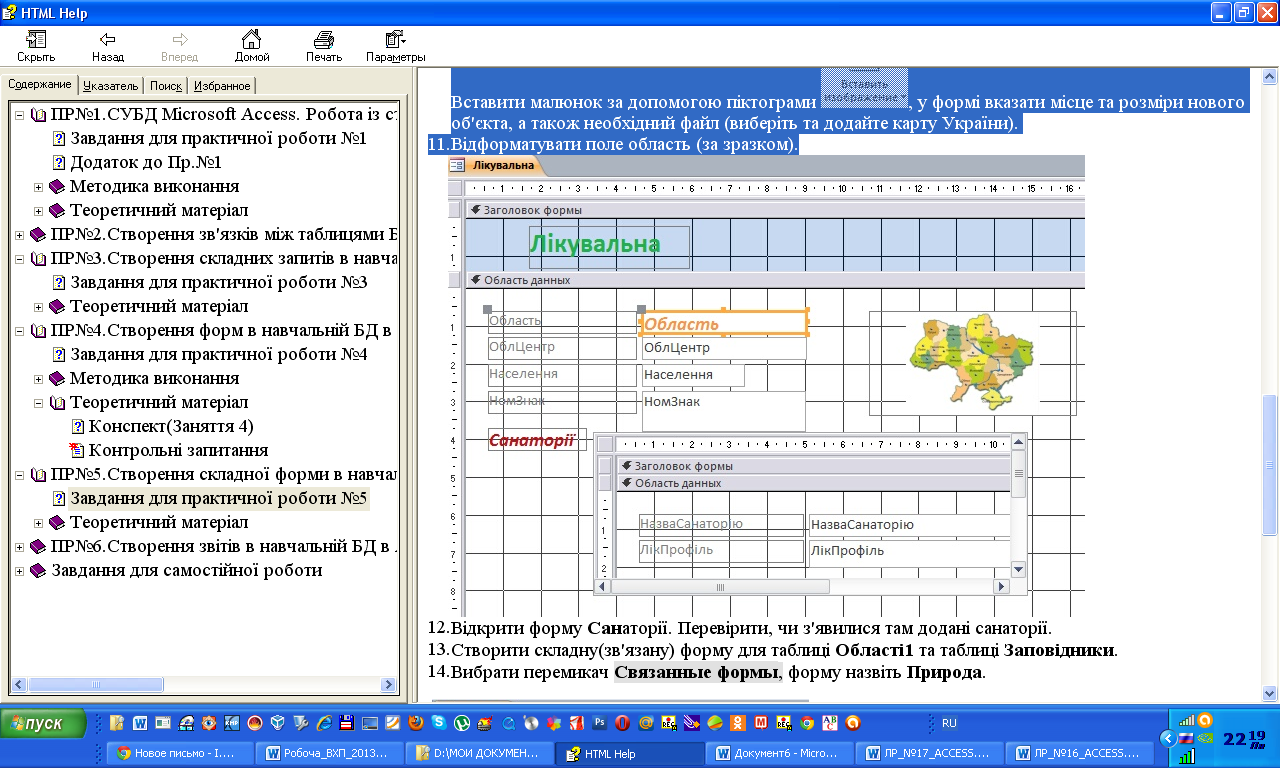Click the Контрольні запитання page icon

[x=77, y=451]
